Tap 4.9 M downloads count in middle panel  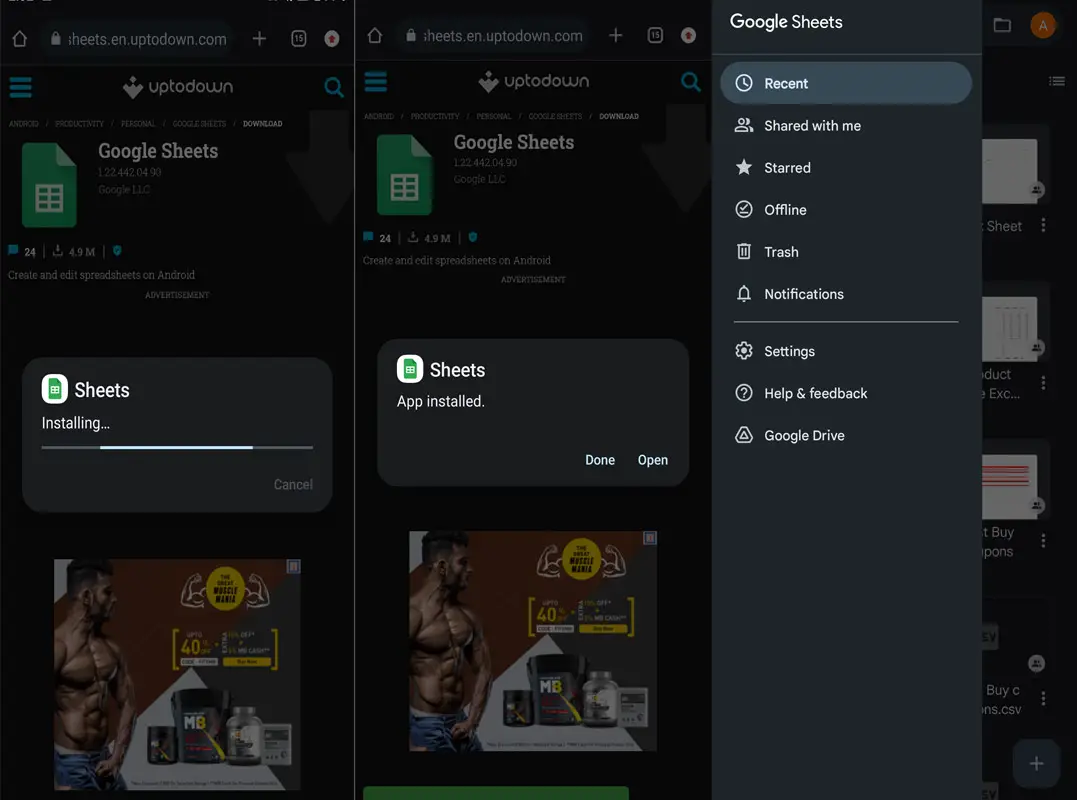(x=429, y=238)
